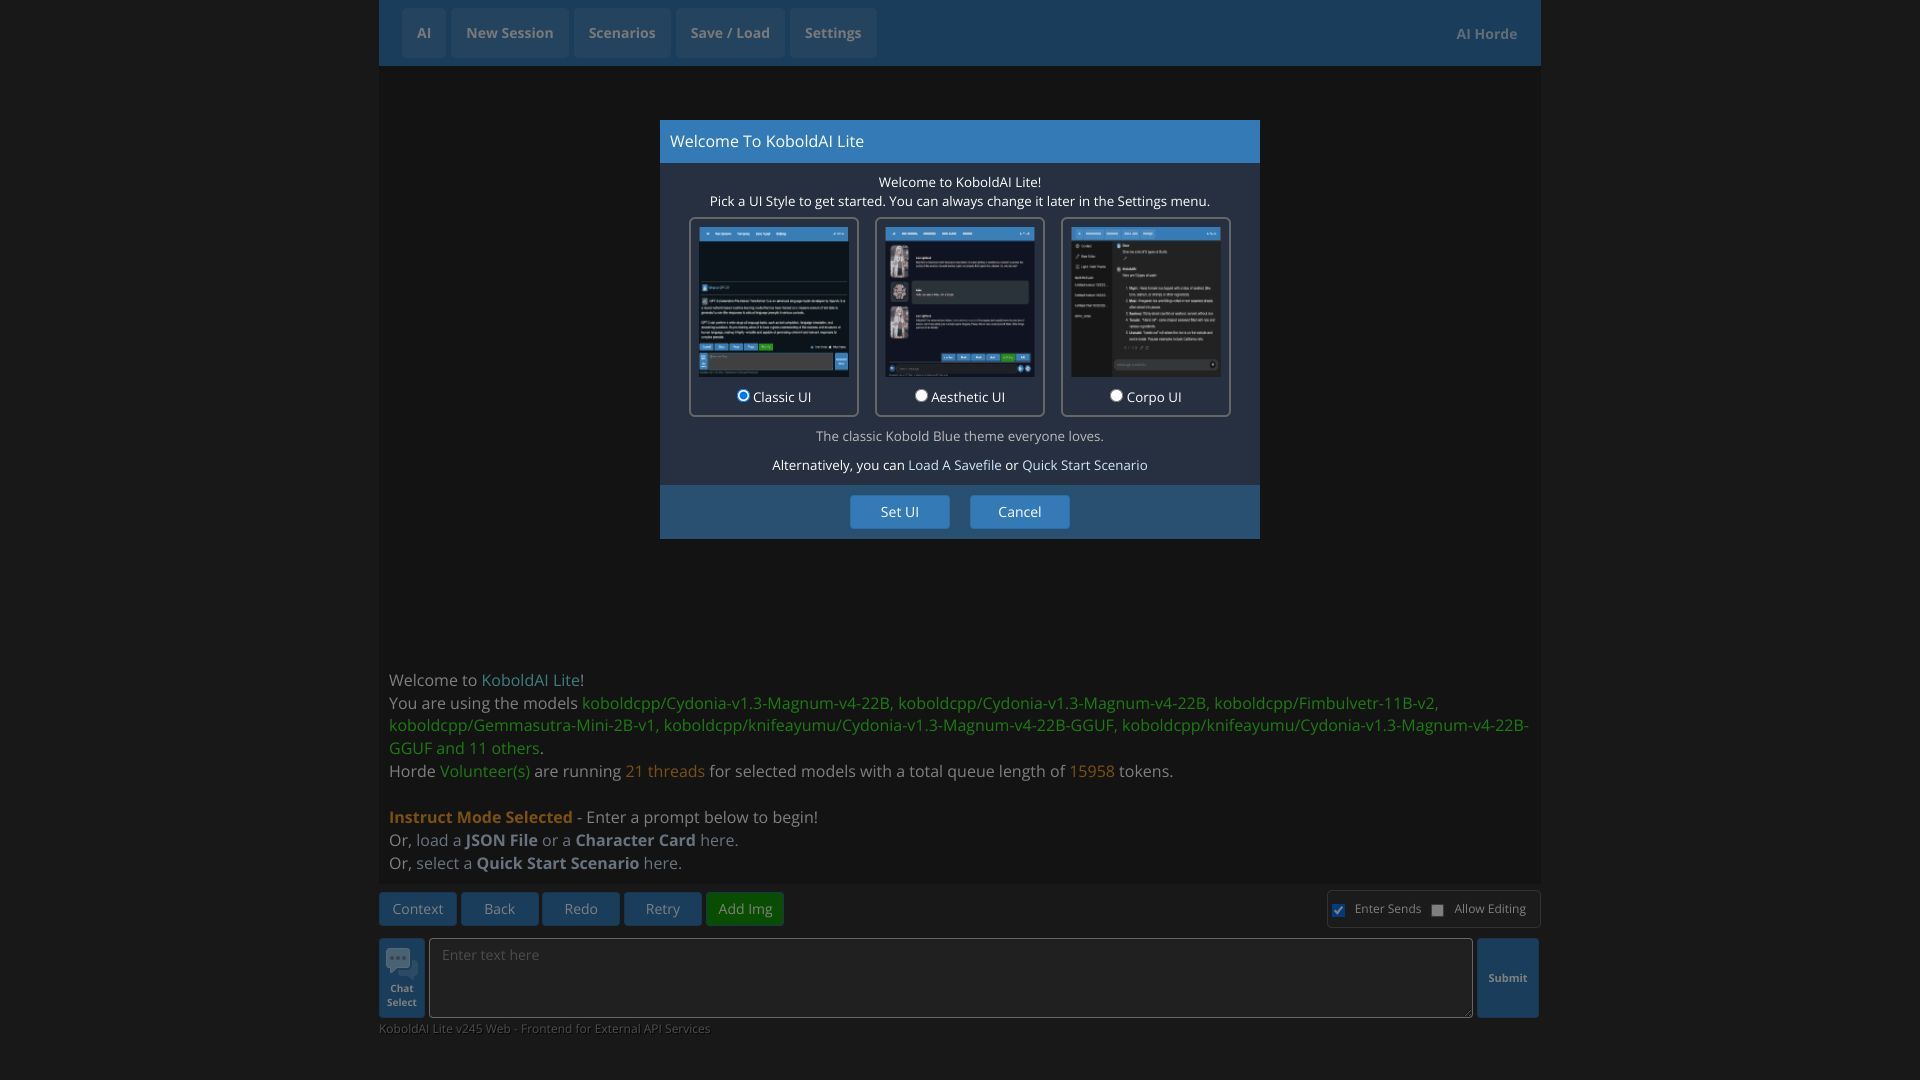Viewport: 1920px width, 1080px height.
Task: Cancel the welcome dialog
Action: 1020,512
